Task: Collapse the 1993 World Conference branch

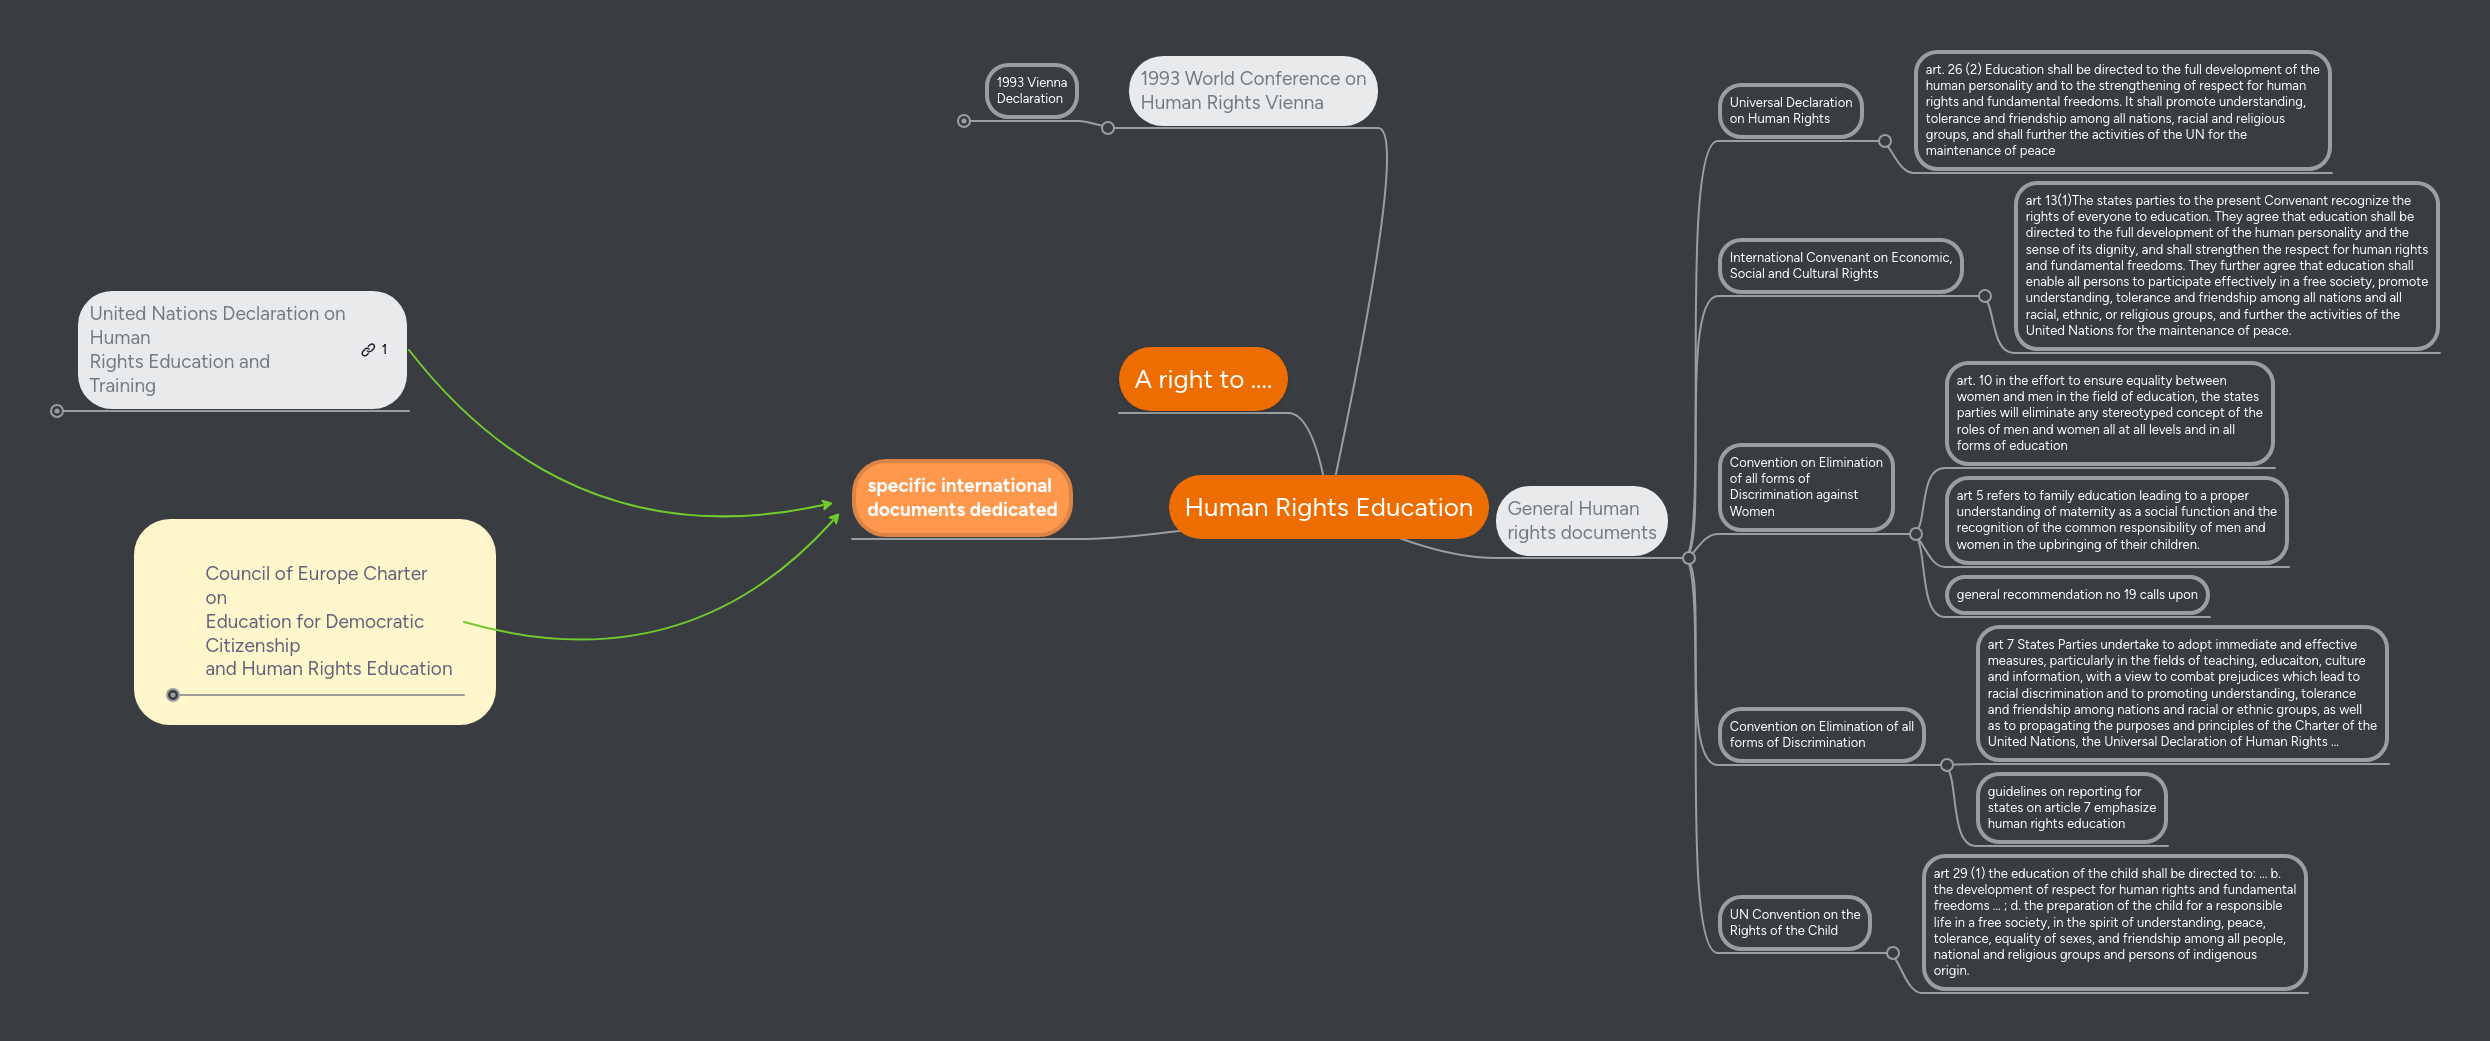Action: point(1108,128)
